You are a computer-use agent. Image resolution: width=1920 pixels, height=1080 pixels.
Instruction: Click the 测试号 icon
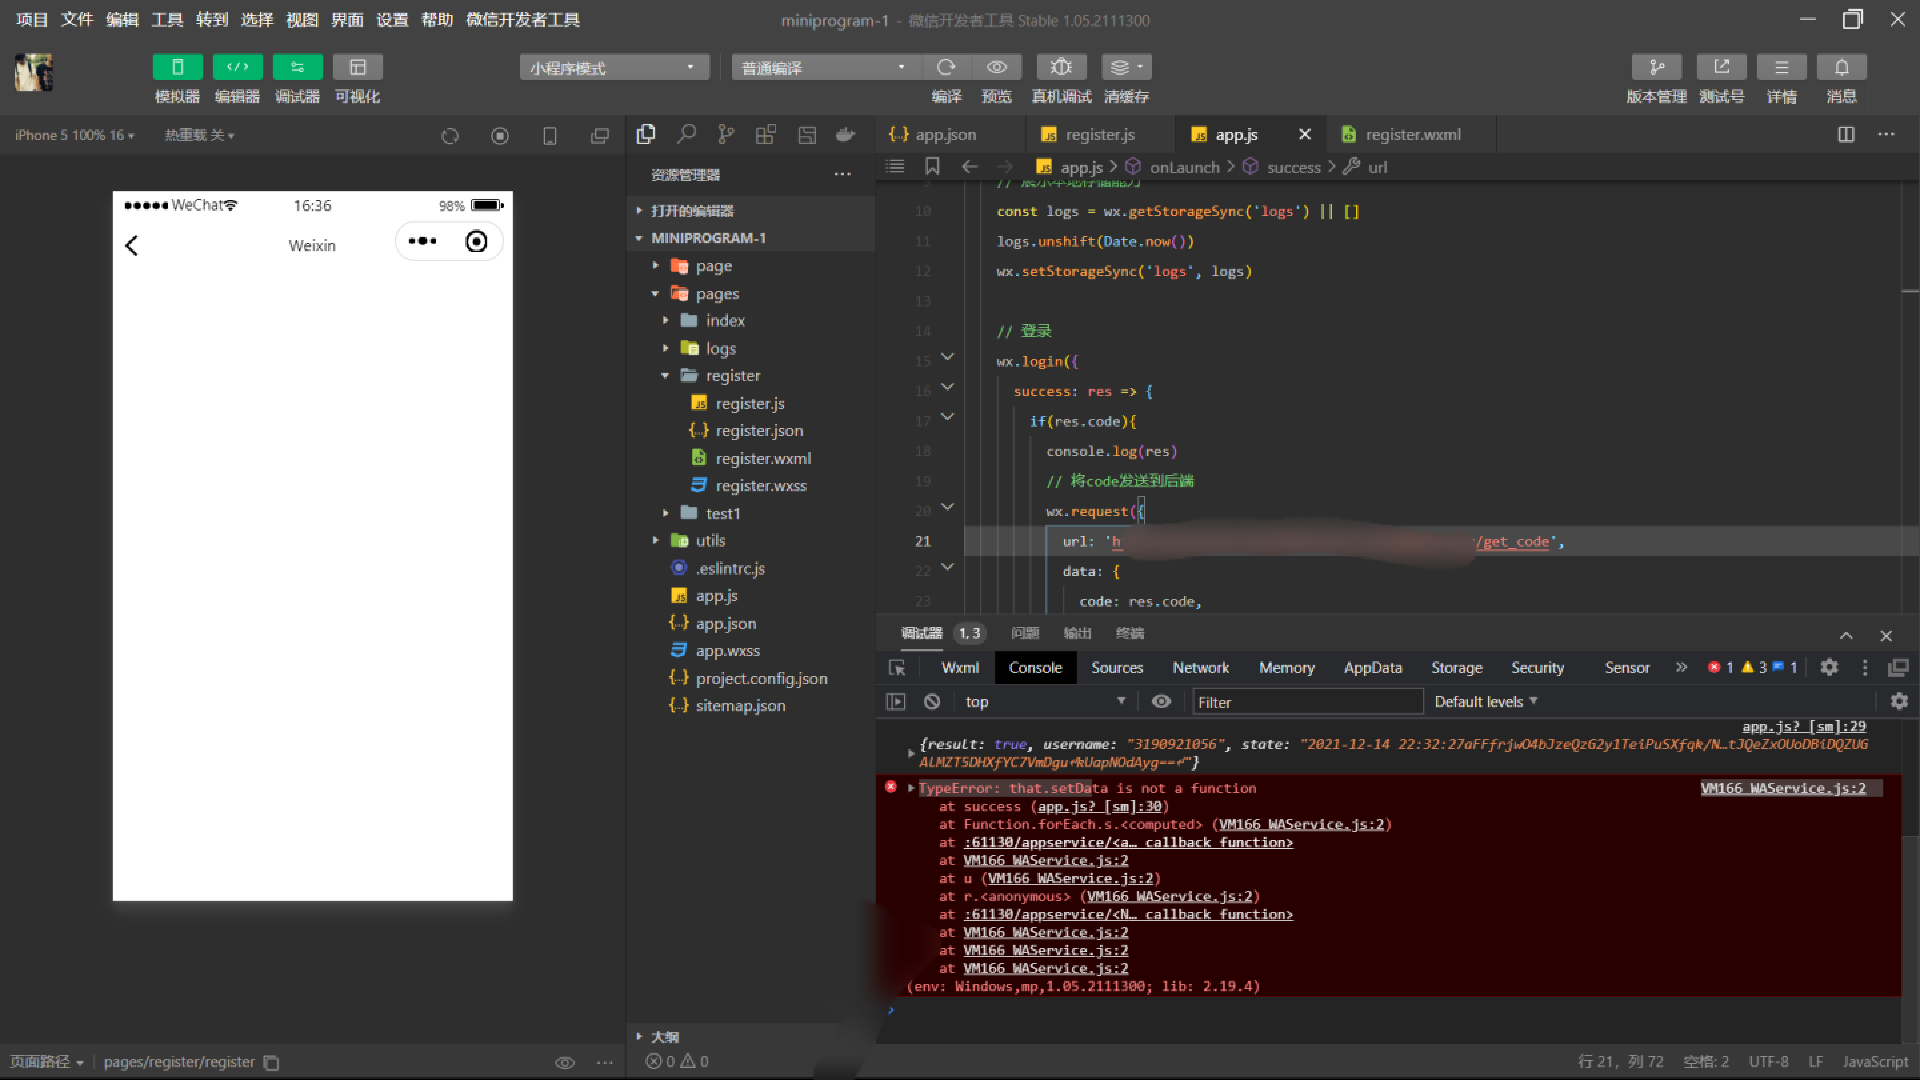pos(1721,66)
